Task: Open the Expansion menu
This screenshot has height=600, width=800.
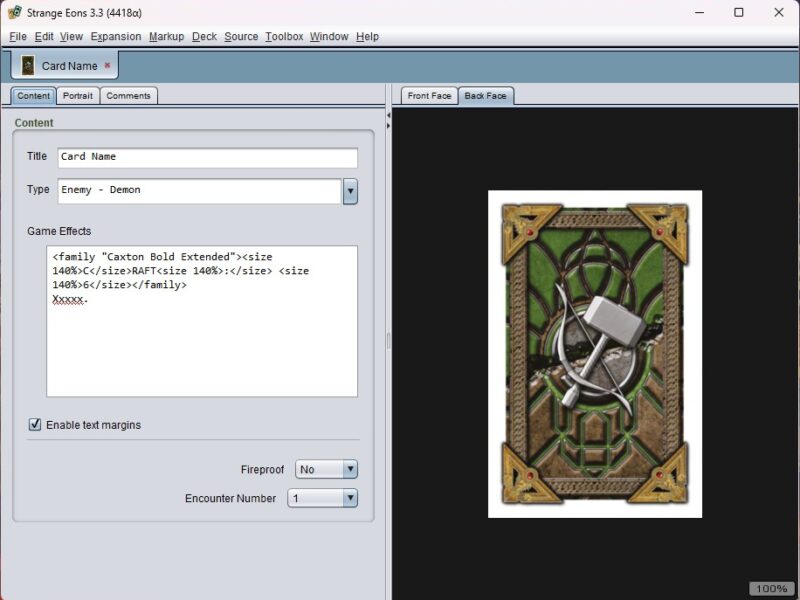Action: (116, 36)
